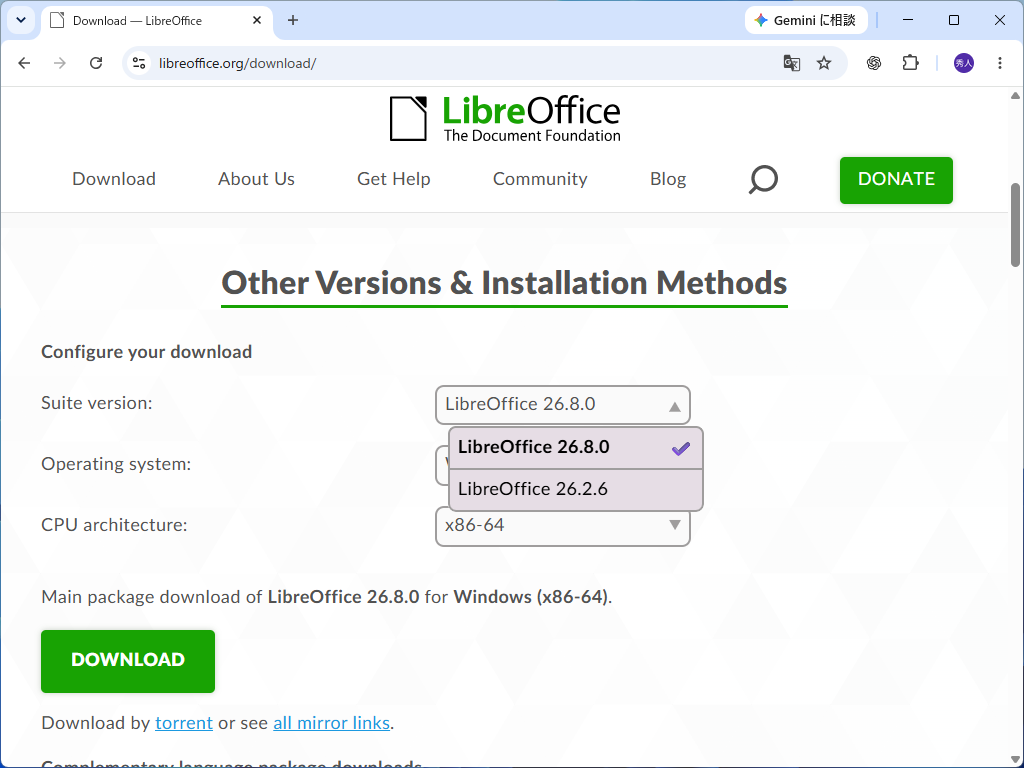This screenshot has height=768, width=1024.
Task: Click the Suite version: label
Action: (x=97, y=403)
